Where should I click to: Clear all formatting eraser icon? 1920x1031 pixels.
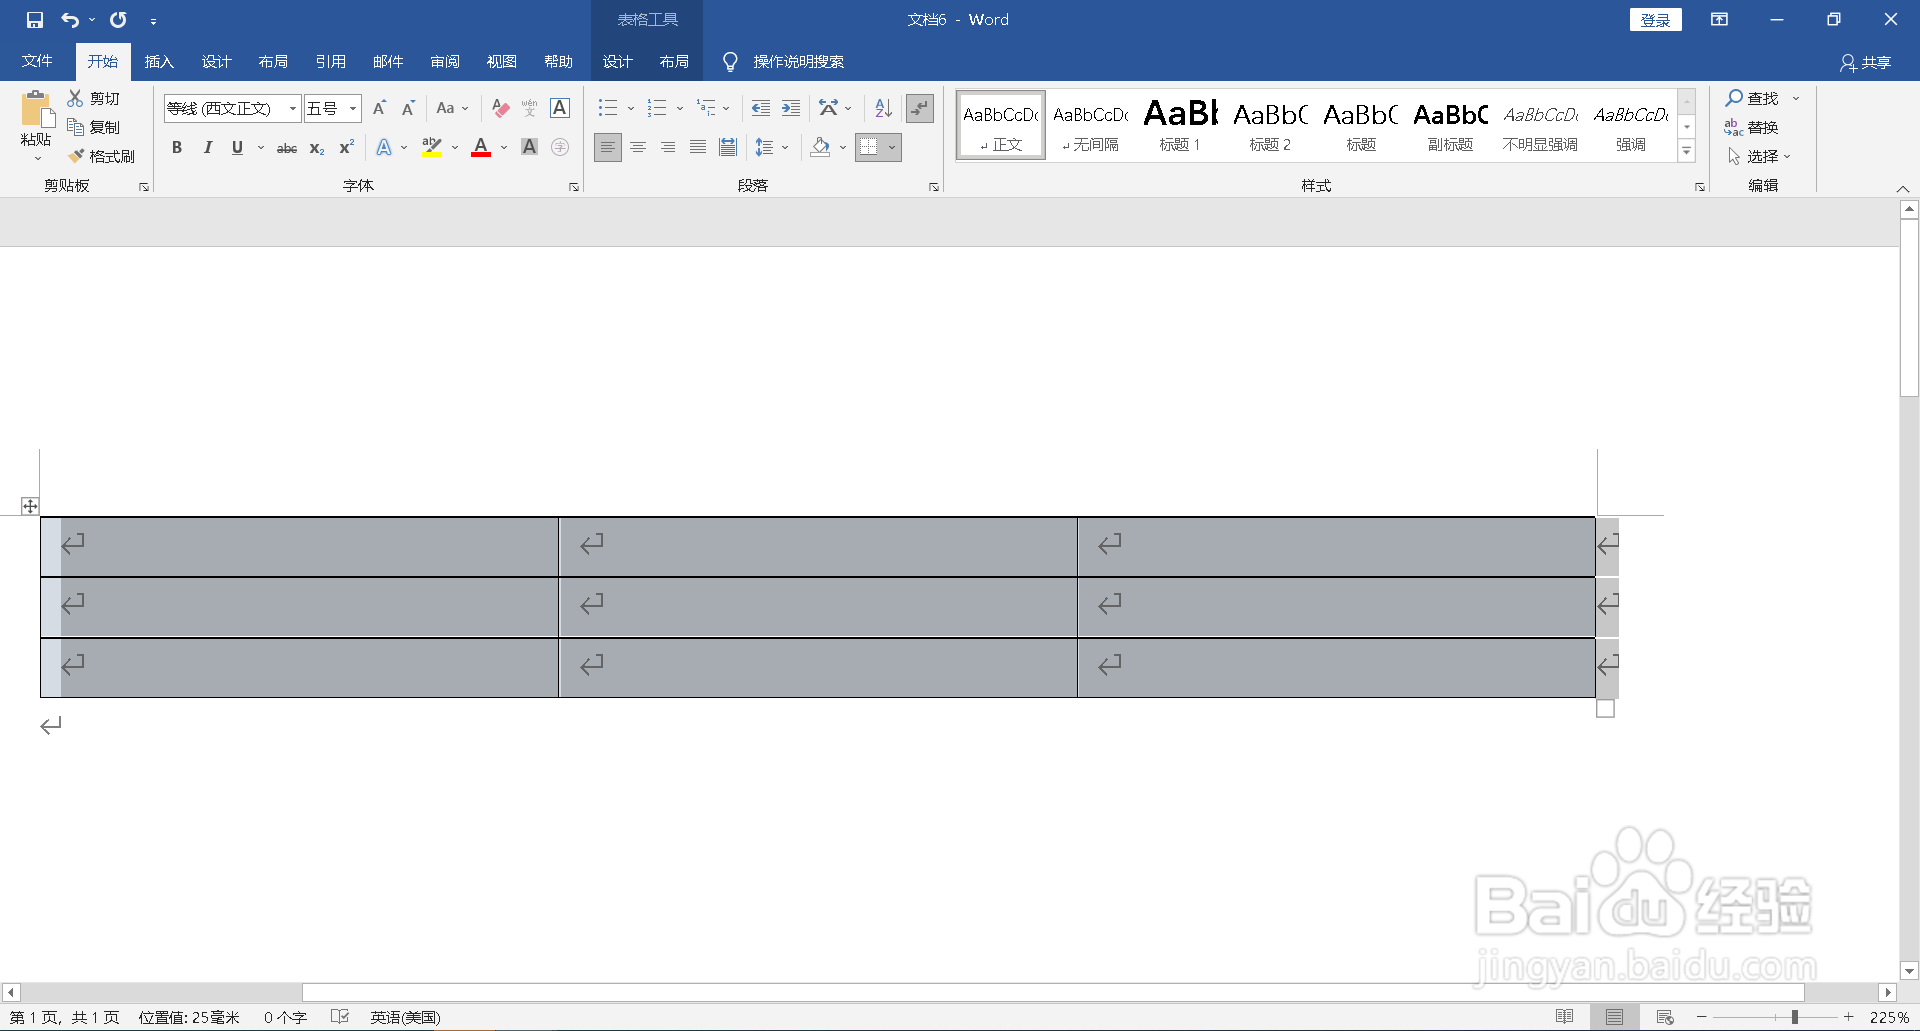501,108
